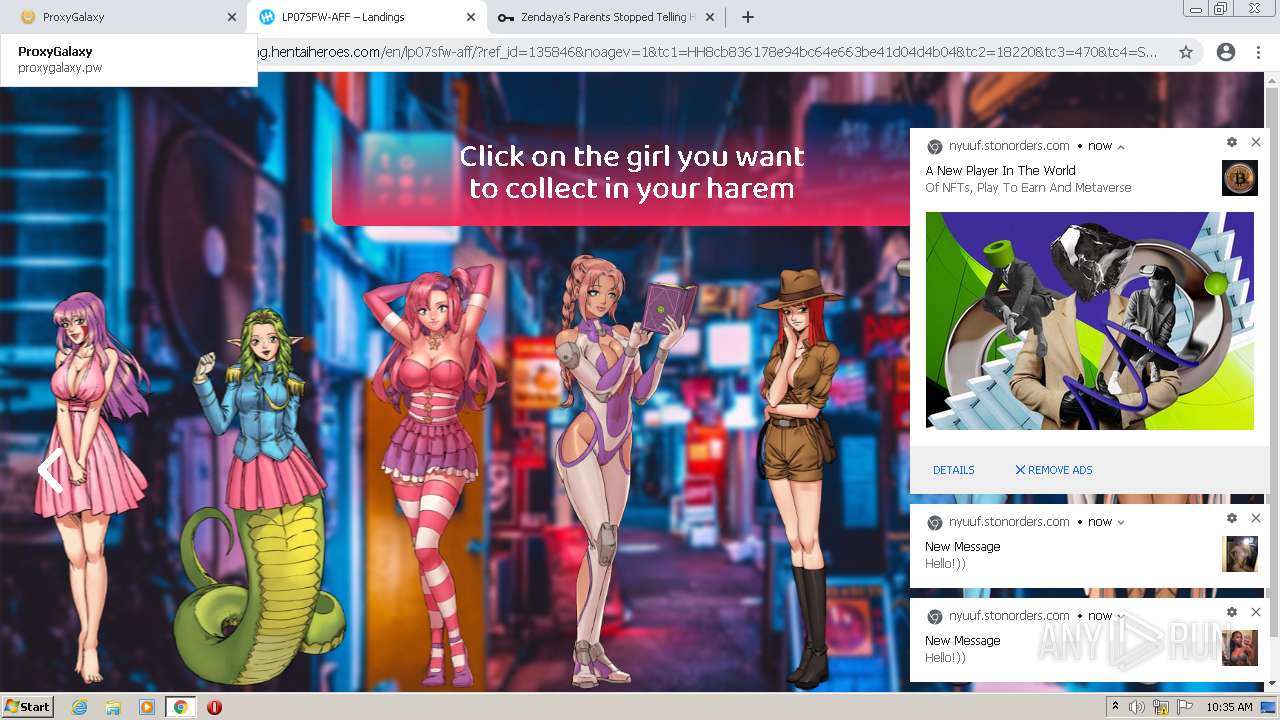Image resolution: width=1280 pixels, height=720 pixels.
Task: Dismiss the second New Message notification
Action: click(1256, 612)
